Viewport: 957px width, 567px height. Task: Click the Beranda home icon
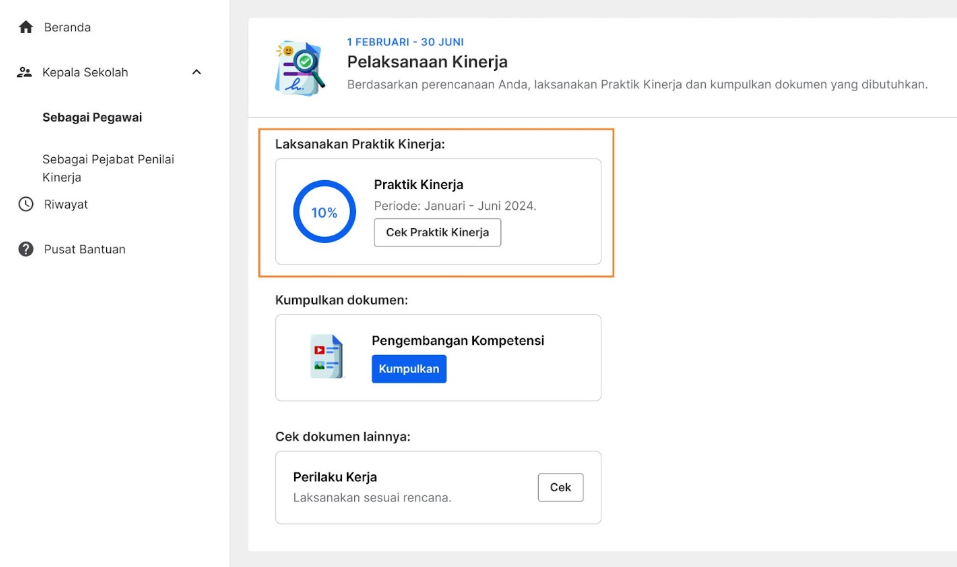coord(26,27)
